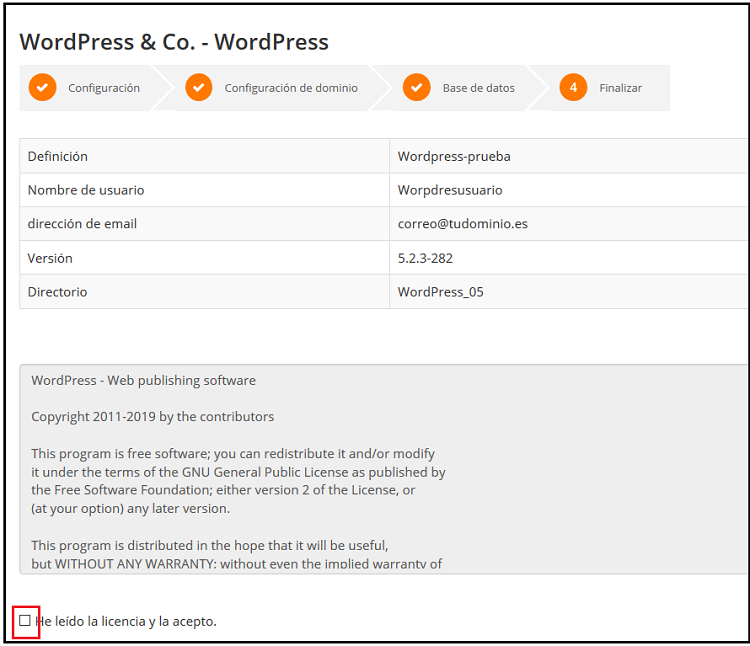Click the correo@tudominio.es value
Viewport: 750px width, 646px height.
(463, 223)
